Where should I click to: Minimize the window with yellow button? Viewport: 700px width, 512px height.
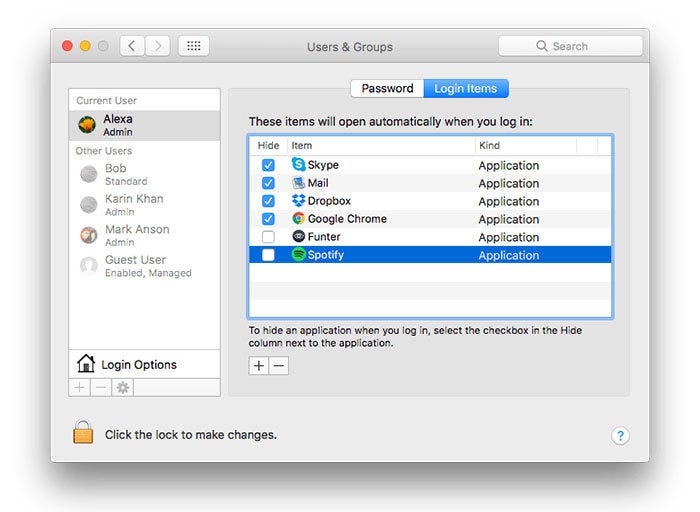pyautogui.click(x=85, y=46)
